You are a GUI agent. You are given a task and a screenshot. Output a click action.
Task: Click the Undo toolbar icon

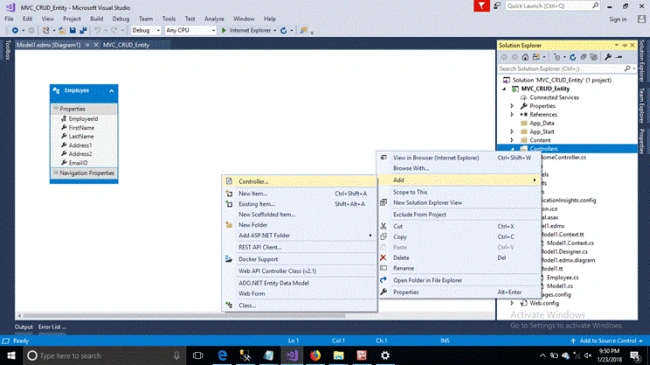97,30
